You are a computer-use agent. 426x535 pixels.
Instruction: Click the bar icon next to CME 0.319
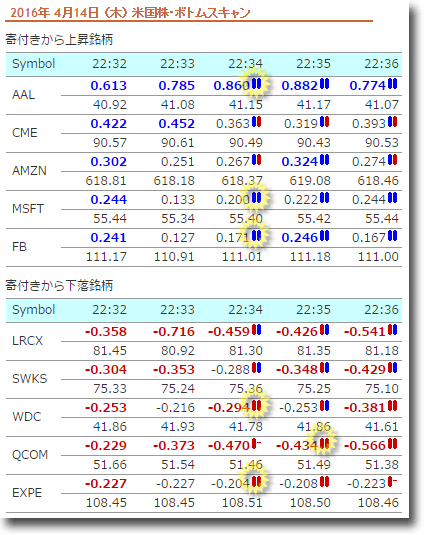coord(324,122)
